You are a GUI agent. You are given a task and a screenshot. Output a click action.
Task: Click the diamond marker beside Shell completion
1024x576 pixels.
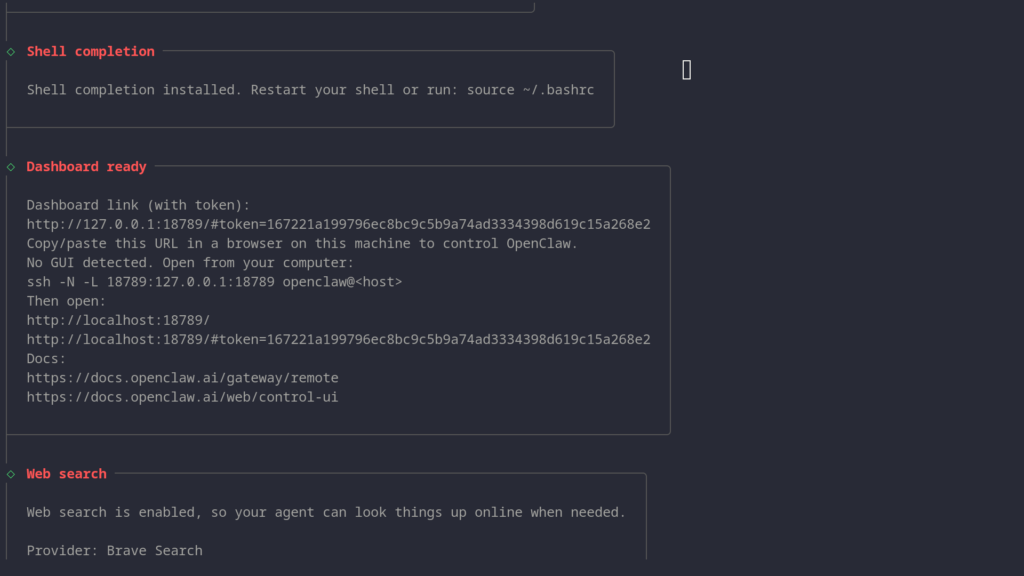11,51
